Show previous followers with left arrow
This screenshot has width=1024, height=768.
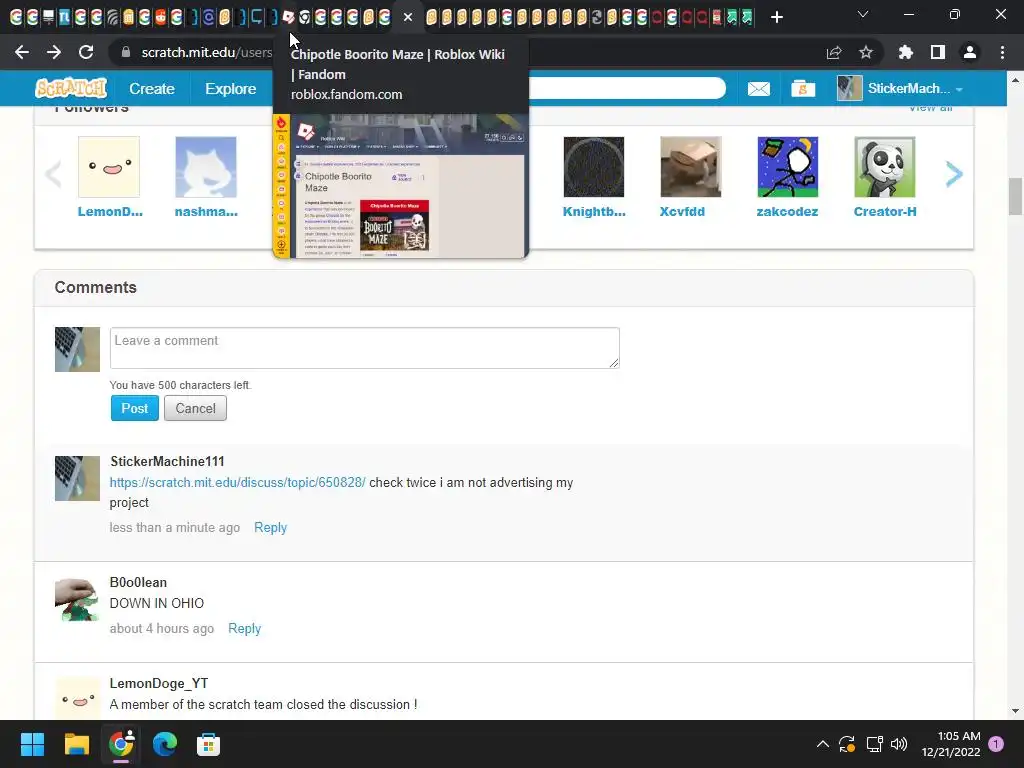pos(53,174)
